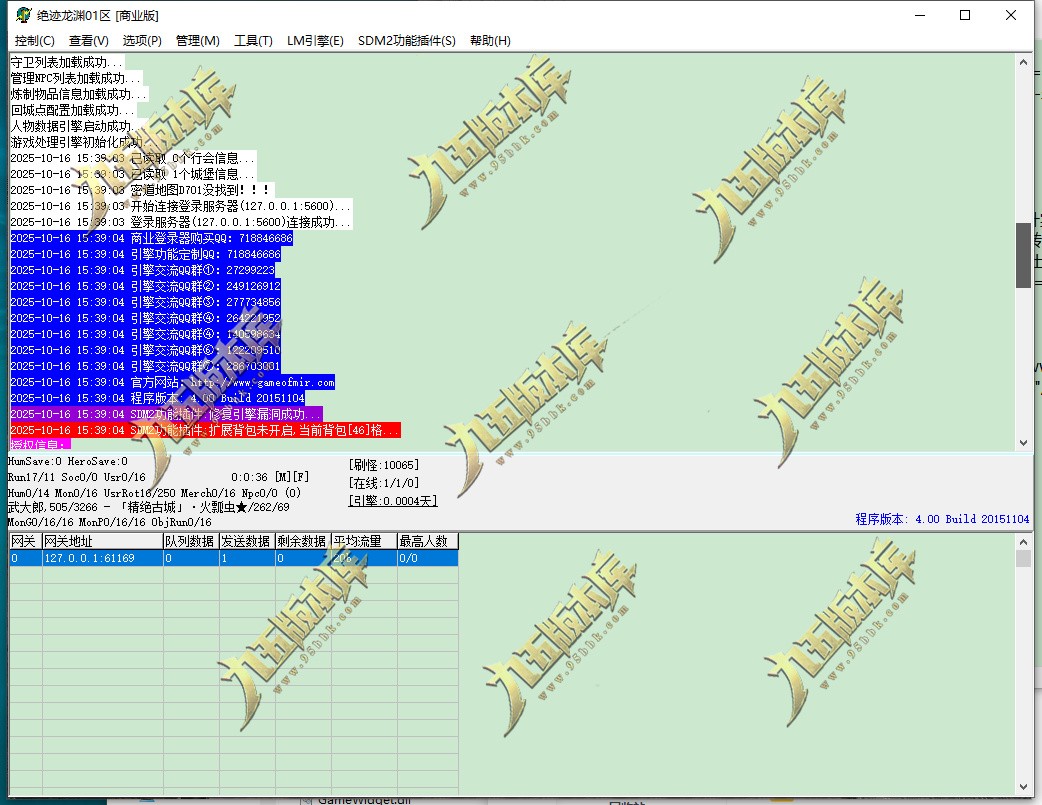Click red log line 扩展背包未开启
The image size is (1042, 805).
tap(205, 430)
